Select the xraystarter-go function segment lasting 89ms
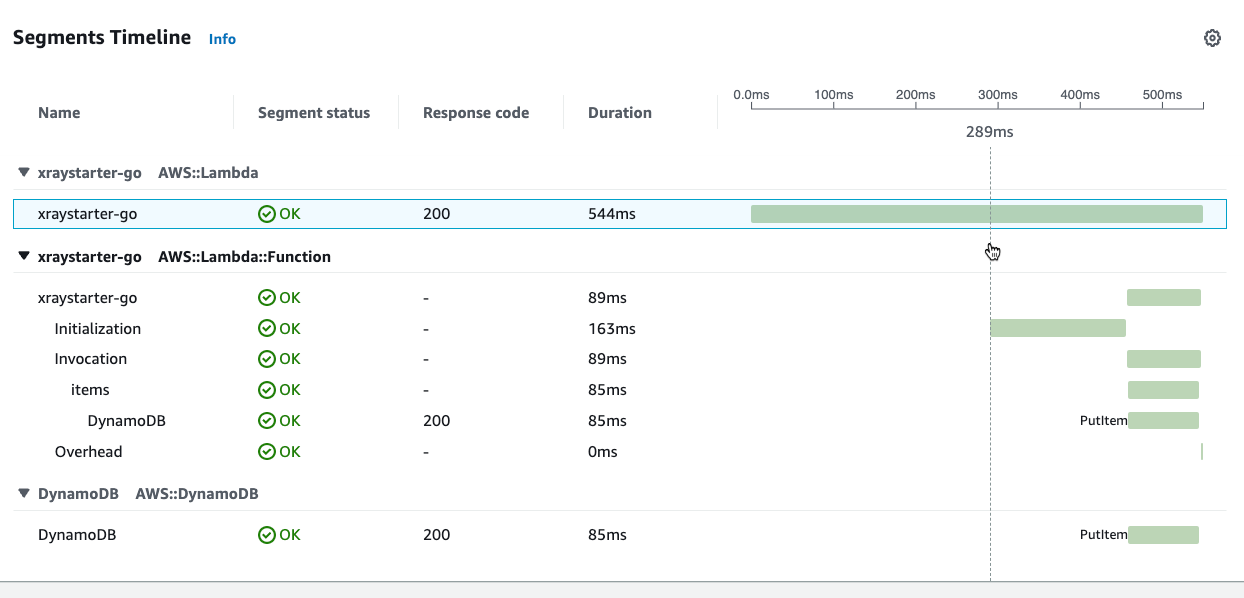The width and height of the screenshot is (1244, 598). coord(87,297)
